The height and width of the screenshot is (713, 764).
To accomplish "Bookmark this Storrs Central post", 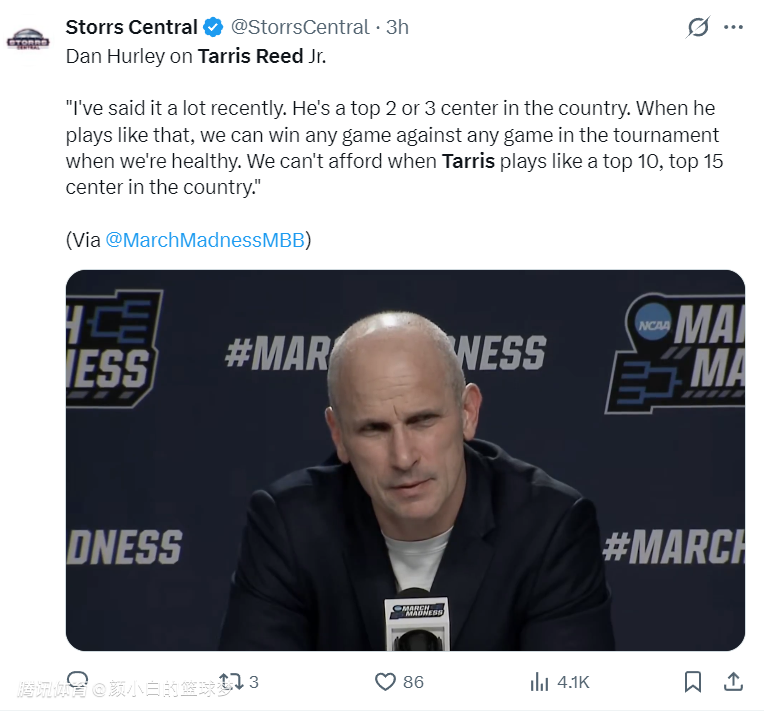I will [692, 682].
